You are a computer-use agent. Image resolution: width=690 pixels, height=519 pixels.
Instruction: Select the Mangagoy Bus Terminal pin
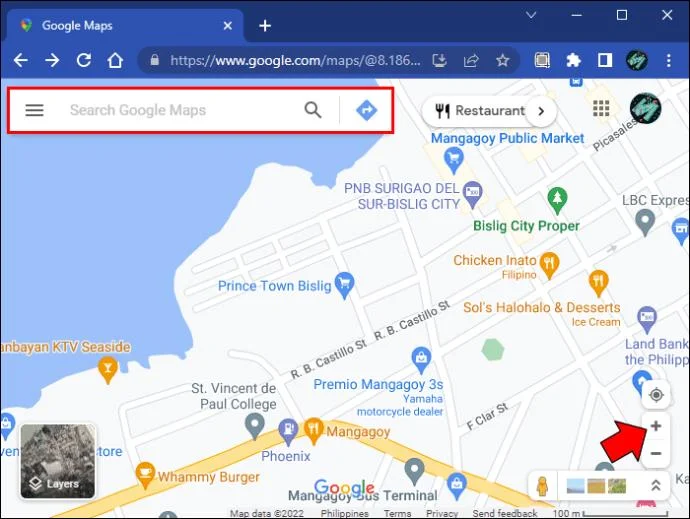pyautogui.click(x=414, y=471)
